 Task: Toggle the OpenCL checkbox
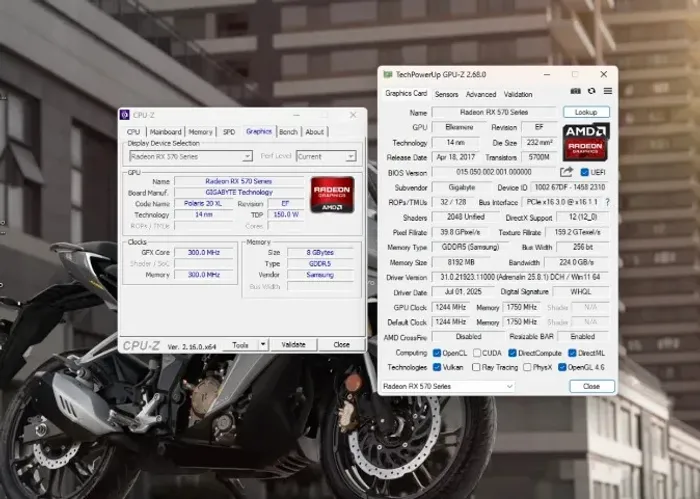tap(437, 353)
